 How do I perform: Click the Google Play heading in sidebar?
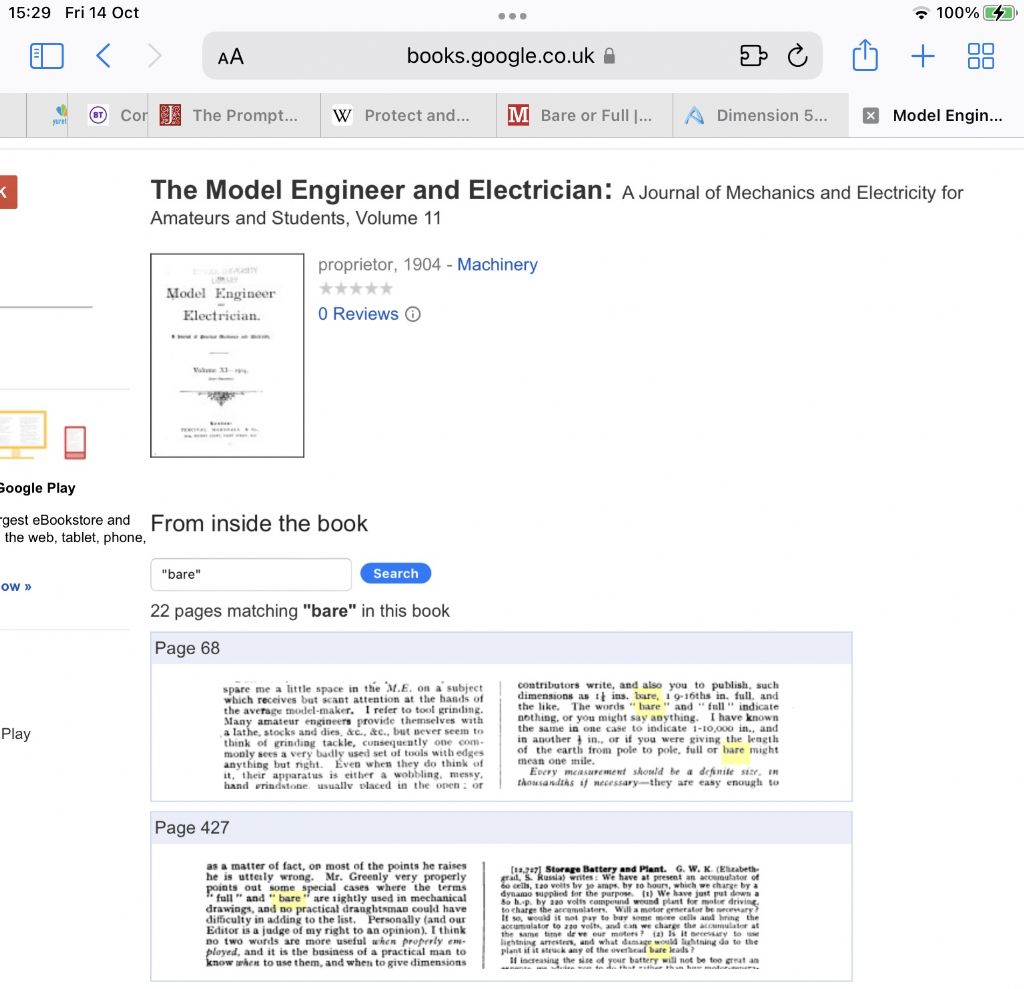pyautogui.click(x=37, y=488)
